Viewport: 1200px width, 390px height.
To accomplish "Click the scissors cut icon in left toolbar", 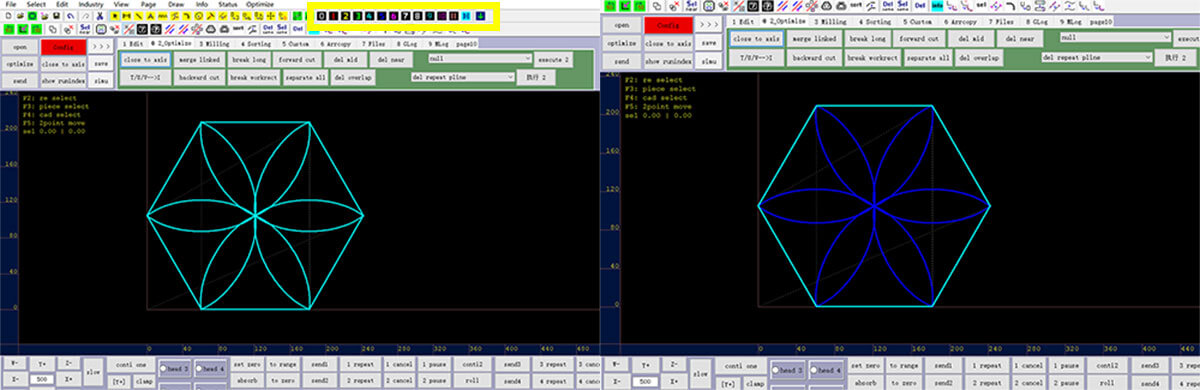I will click(x=100, y=16).
